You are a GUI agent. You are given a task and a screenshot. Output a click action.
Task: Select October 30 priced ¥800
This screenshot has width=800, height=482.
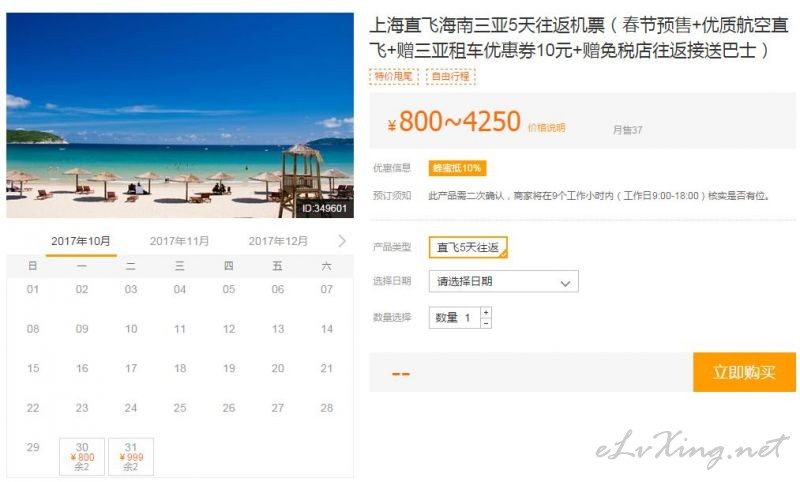(x=82, y=456)
